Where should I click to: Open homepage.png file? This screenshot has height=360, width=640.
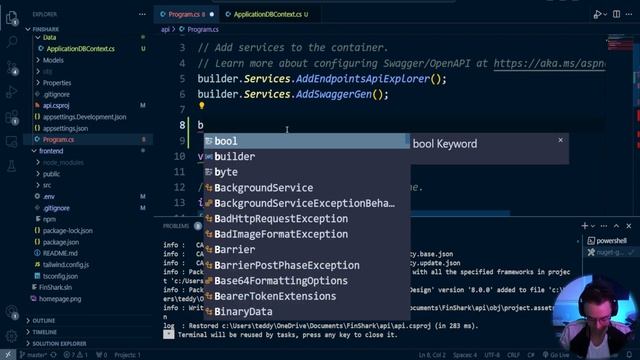click(60, 299)
